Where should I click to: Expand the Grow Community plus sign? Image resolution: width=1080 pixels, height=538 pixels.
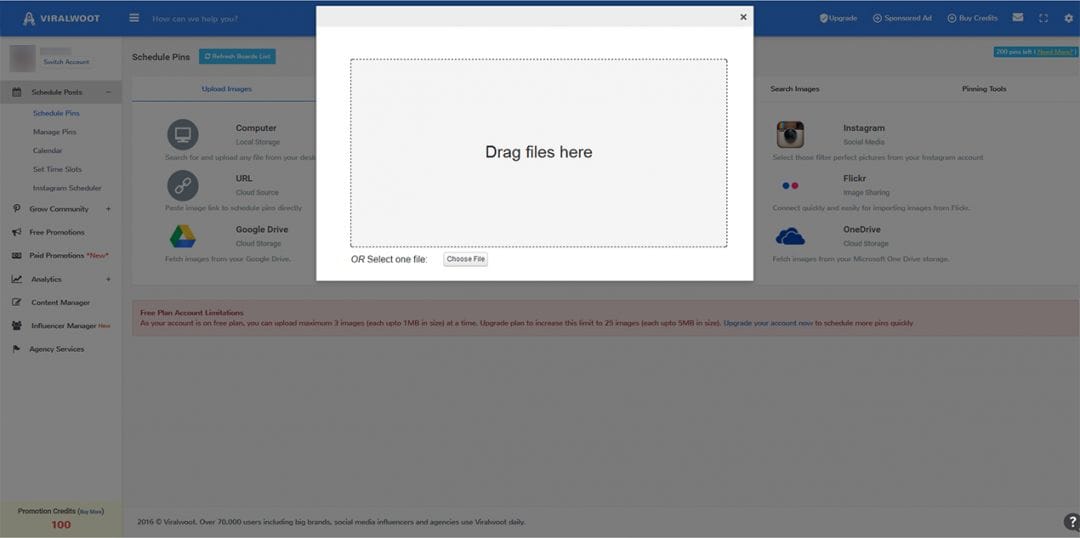[x=108, y=209]
